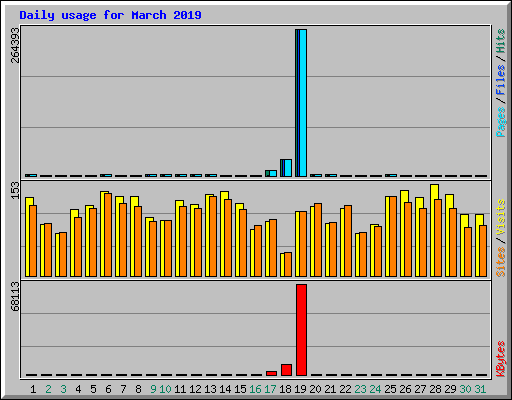512x400 pixels.
Task: Click the Pages legend label
Action: click(x=501, y=122)
